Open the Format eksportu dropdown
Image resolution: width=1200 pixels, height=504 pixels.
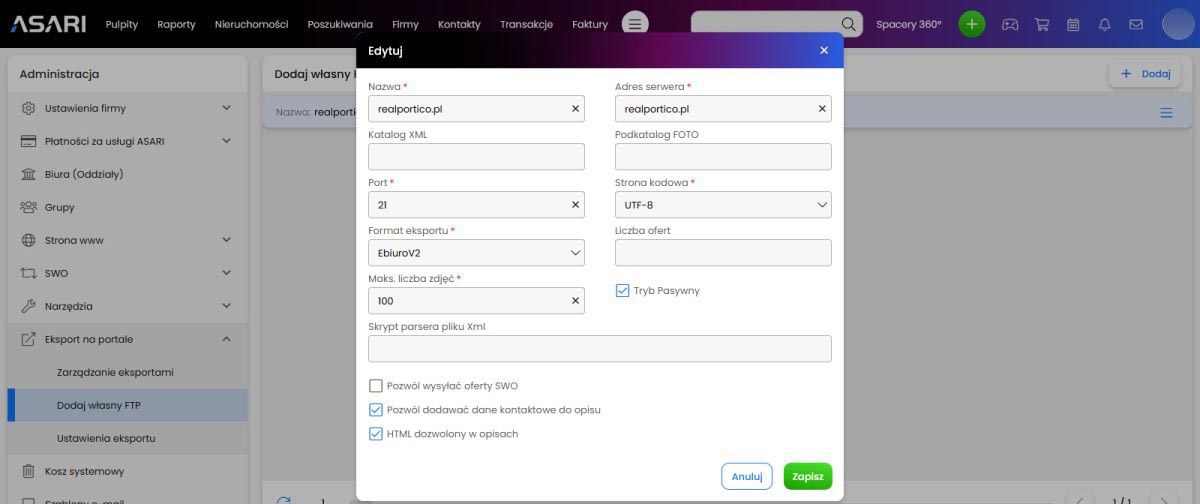pos(476,253)
